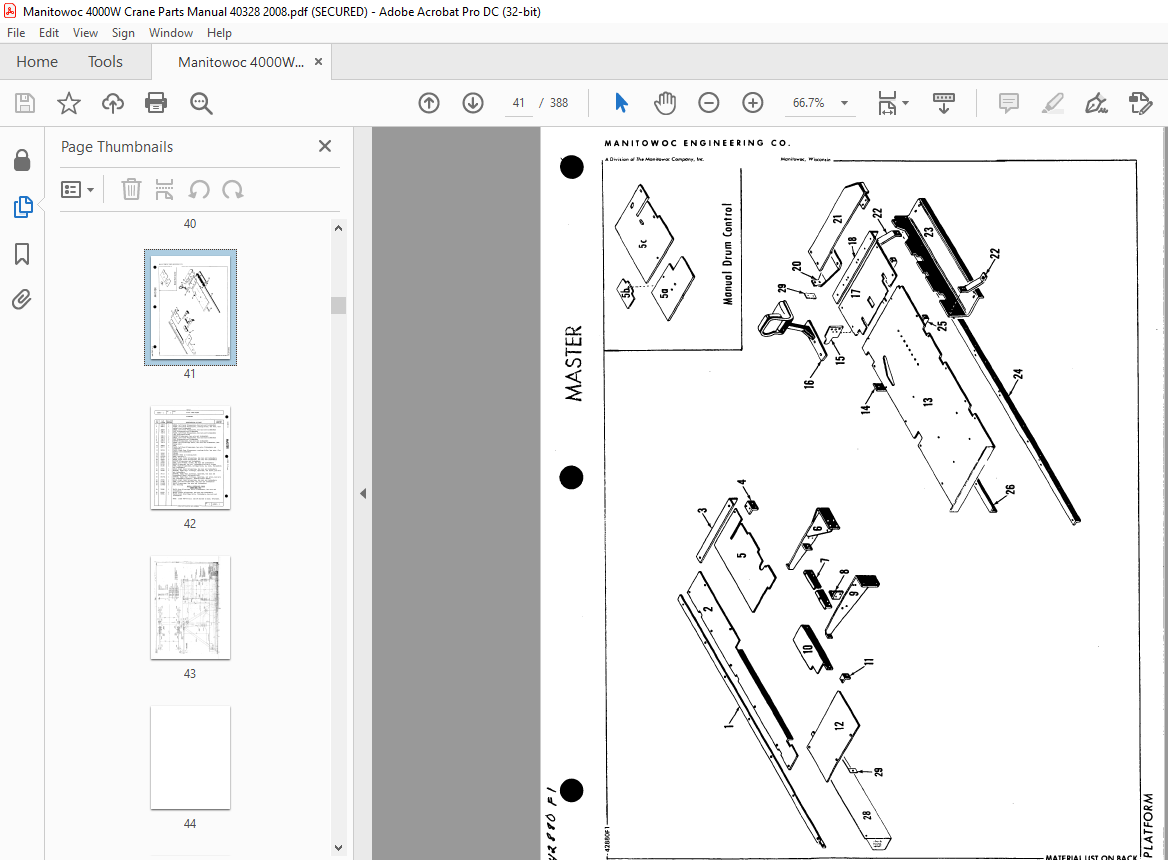Viewport: 1168px width, 860px height.
Task: Go to next page arrow
Action: 473,103
